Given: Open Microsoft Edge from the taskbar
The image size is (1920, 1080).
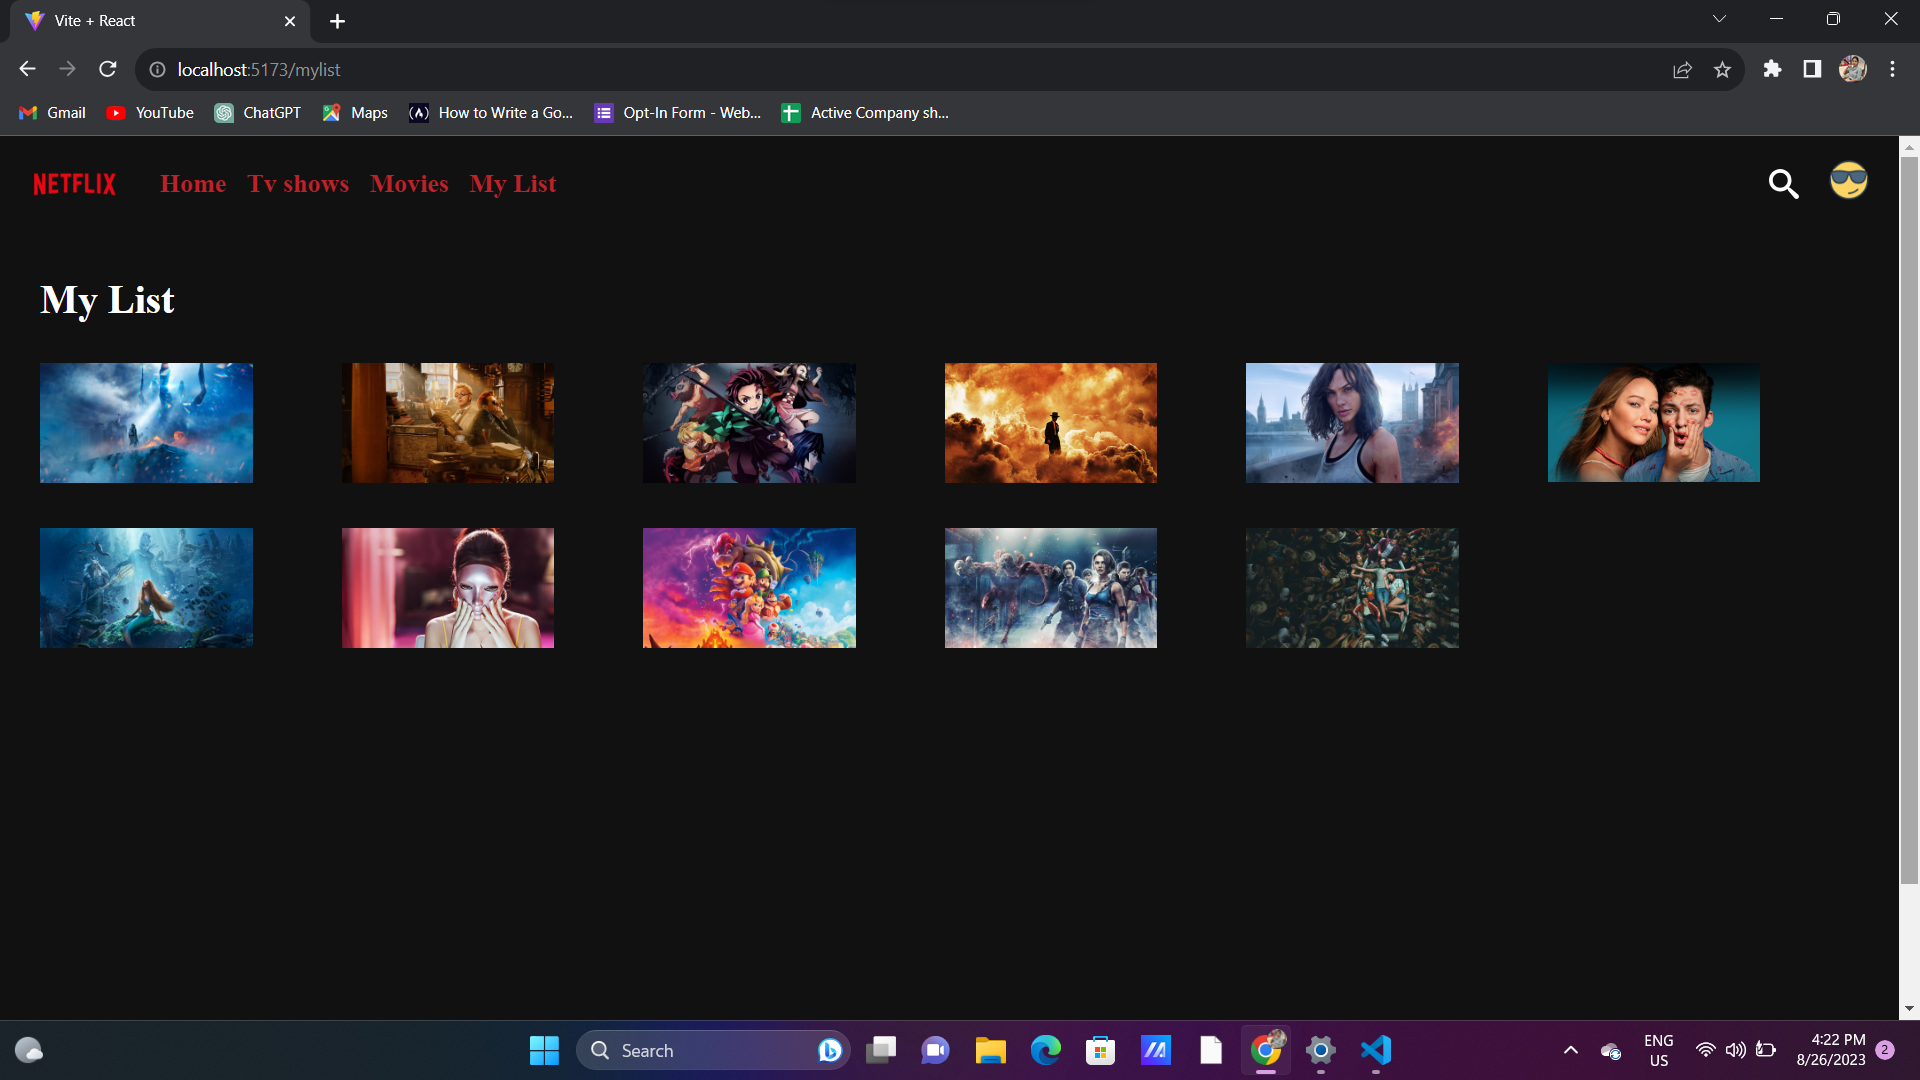Looking at the screenshot, I should pos(1045,1051).
